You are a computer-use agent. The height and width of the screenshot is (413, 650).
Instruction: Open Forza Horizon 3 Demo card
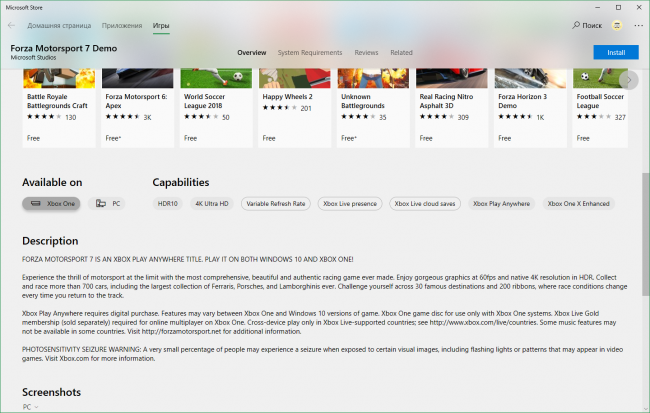tap(530, 108)
